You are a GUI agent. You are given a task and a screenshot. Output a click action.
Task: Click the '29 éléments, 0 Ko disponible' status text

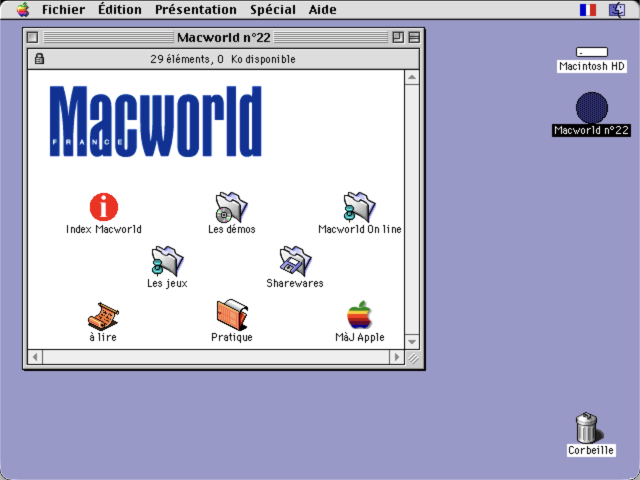(223, 59)
